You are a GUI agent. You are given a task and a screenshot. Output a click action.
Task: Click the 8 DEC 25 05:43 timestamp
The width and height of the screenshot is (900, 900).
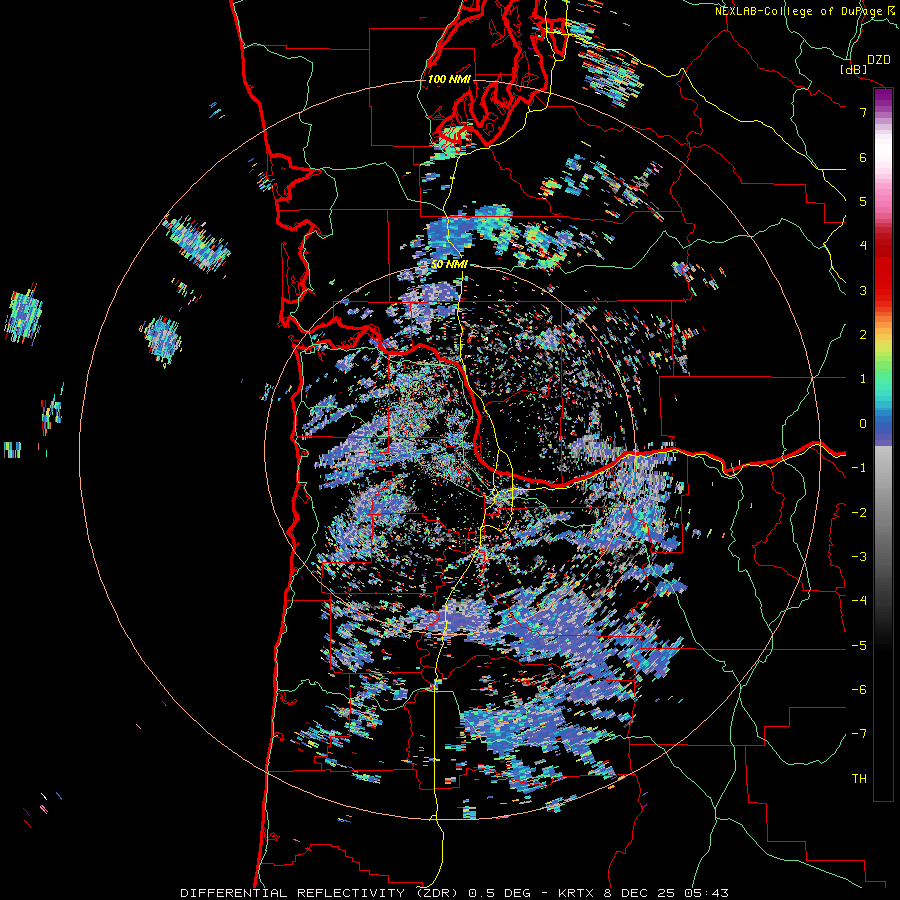tap(666, 893)
